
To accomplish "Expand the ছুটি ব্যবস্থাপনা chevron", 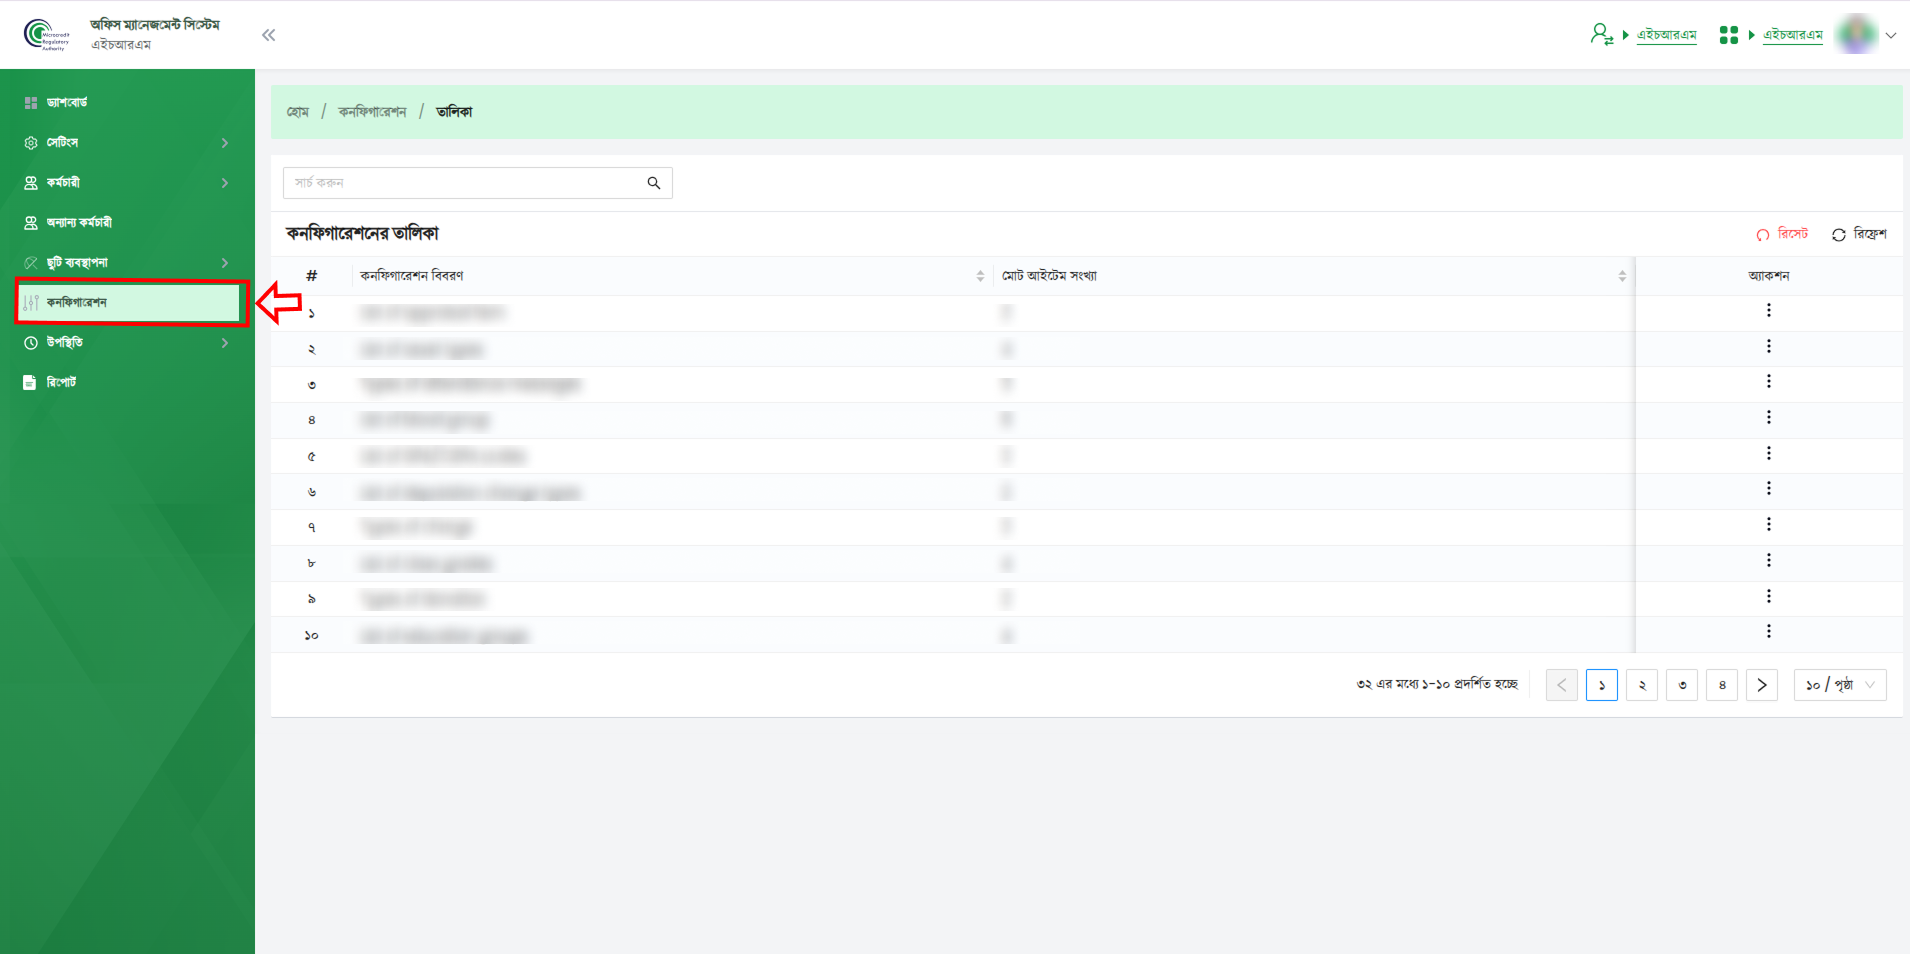I will 225,263.
